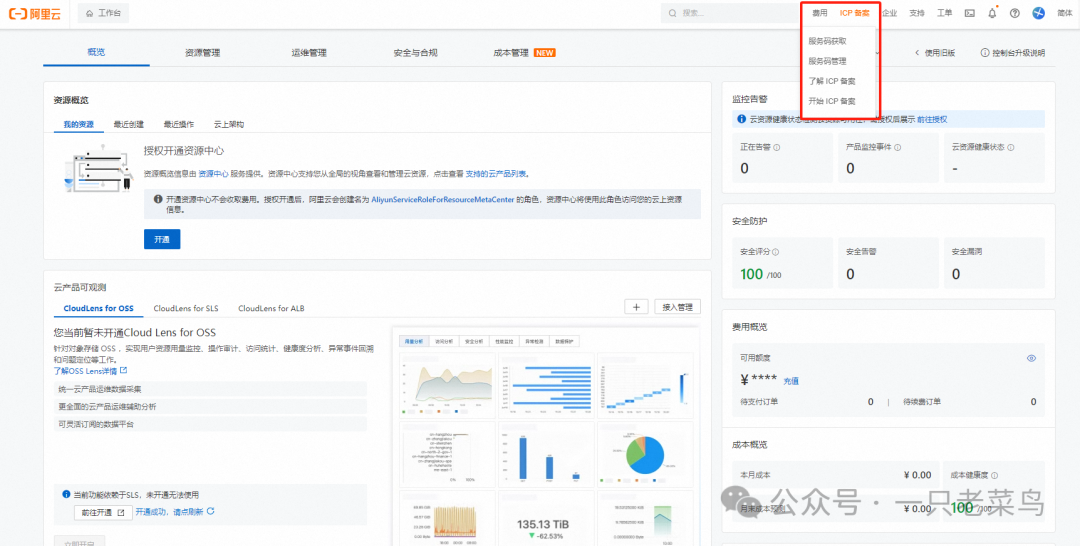Switch language via 简体

coord(1064,13)
